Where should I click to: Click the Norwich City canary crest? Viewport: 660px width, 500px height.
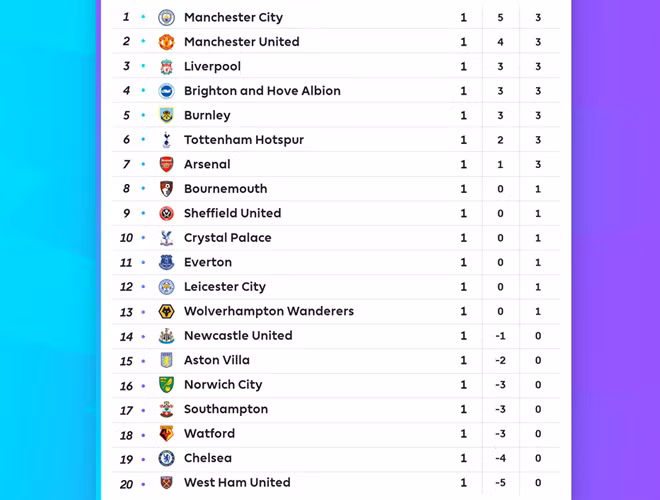point(166,385)
